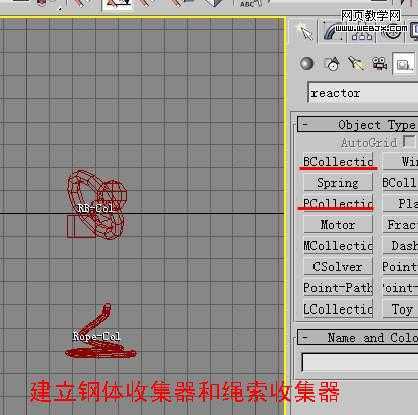The image size is (418, 415).
Task: Click the underlined BCollection button at top
Action: tap(338, 162)
